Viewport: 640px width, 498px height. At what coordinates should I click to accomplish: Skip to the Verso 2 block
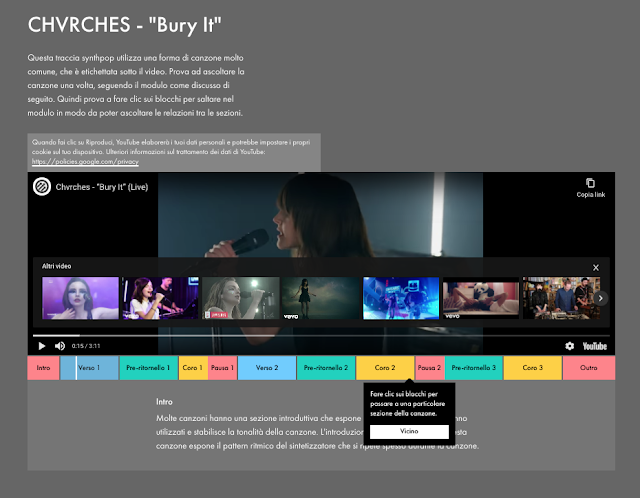coord(267,368)
